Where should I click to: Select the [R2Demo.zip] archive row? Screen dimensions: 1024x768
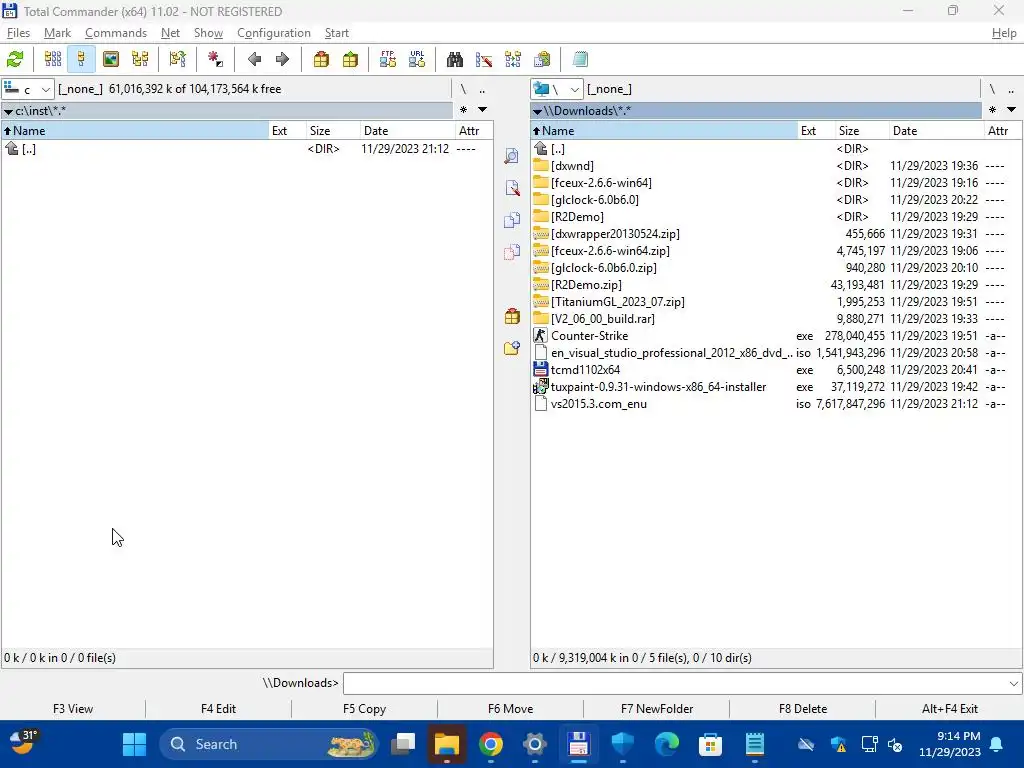776,285
